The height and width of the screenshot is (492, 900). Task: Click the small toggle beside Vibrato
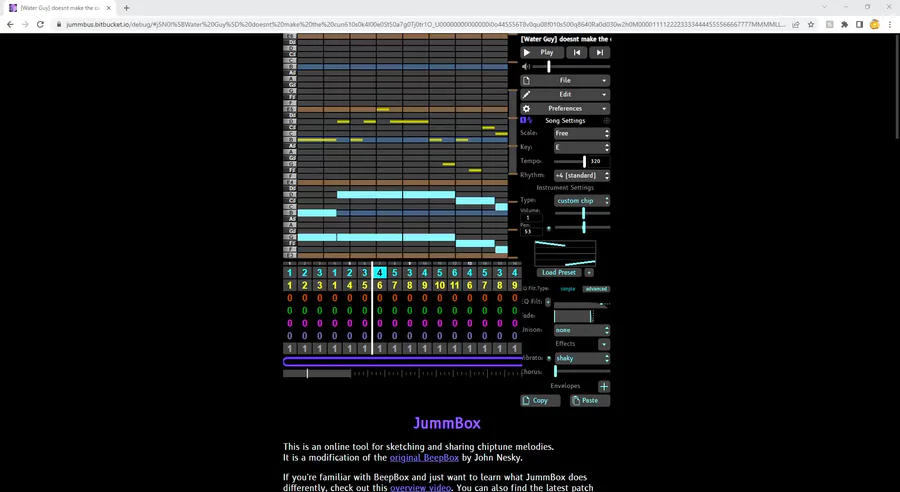pyautogui.click(x=549, y=358)
